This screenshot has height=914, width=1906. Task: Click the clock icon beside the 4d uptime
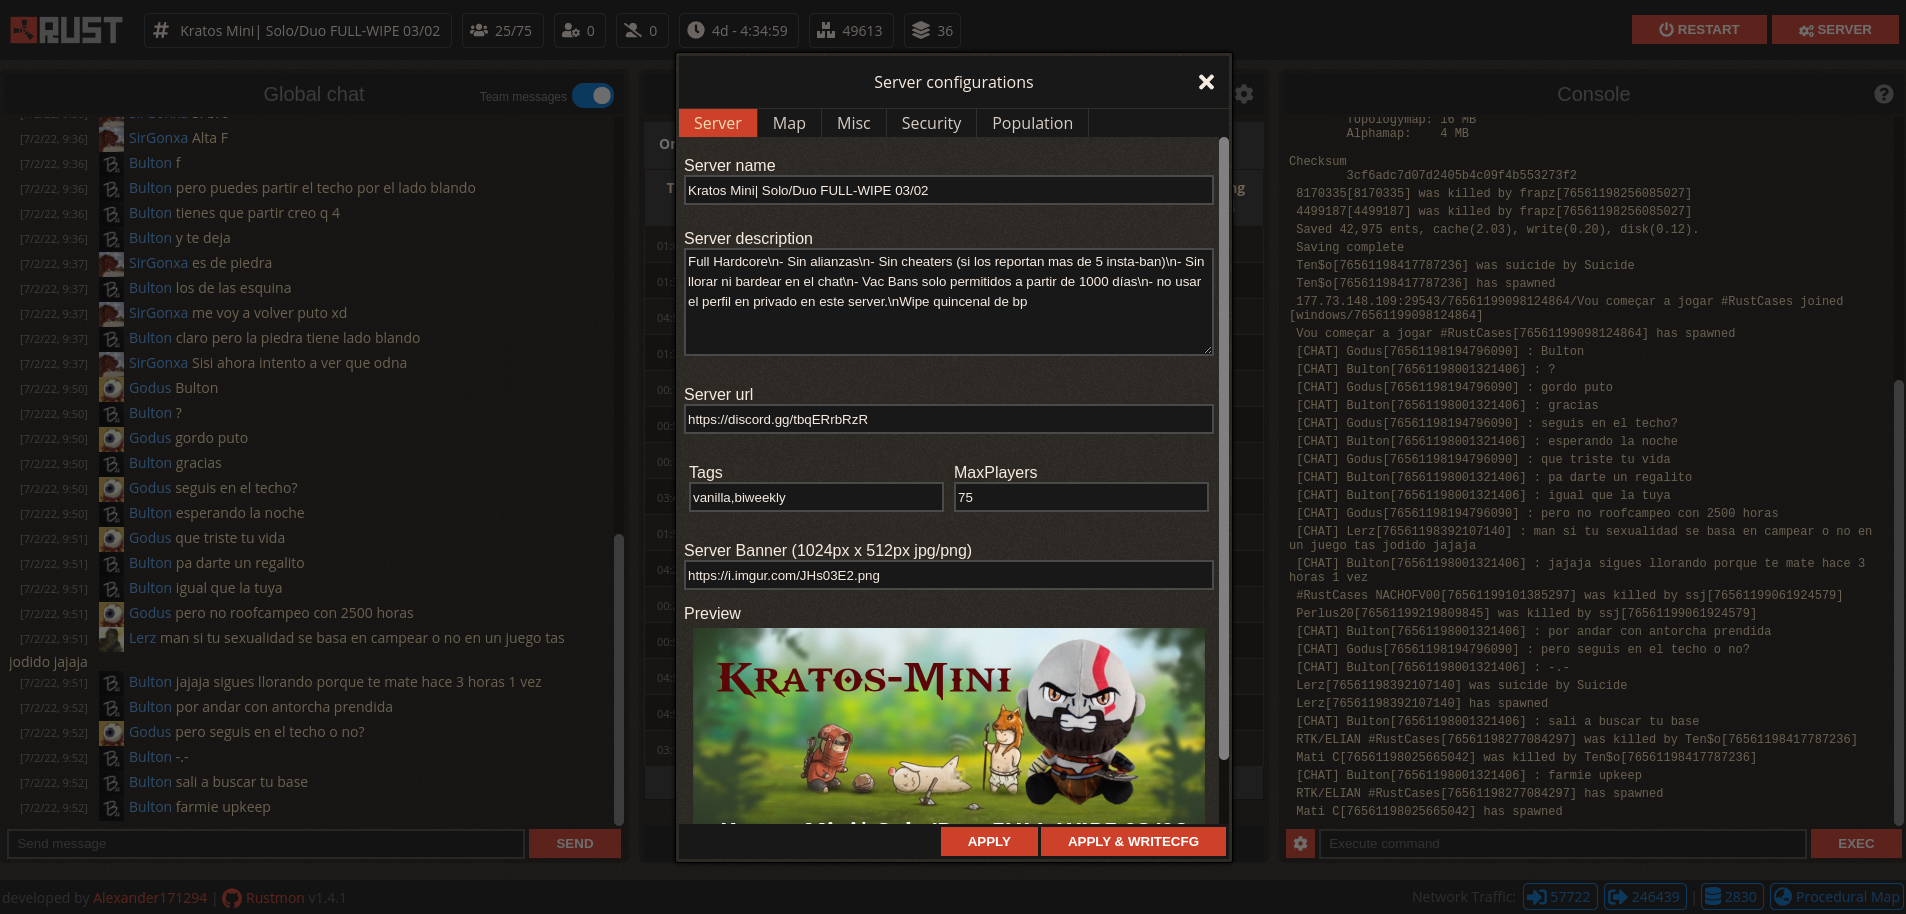click(695, 31)
